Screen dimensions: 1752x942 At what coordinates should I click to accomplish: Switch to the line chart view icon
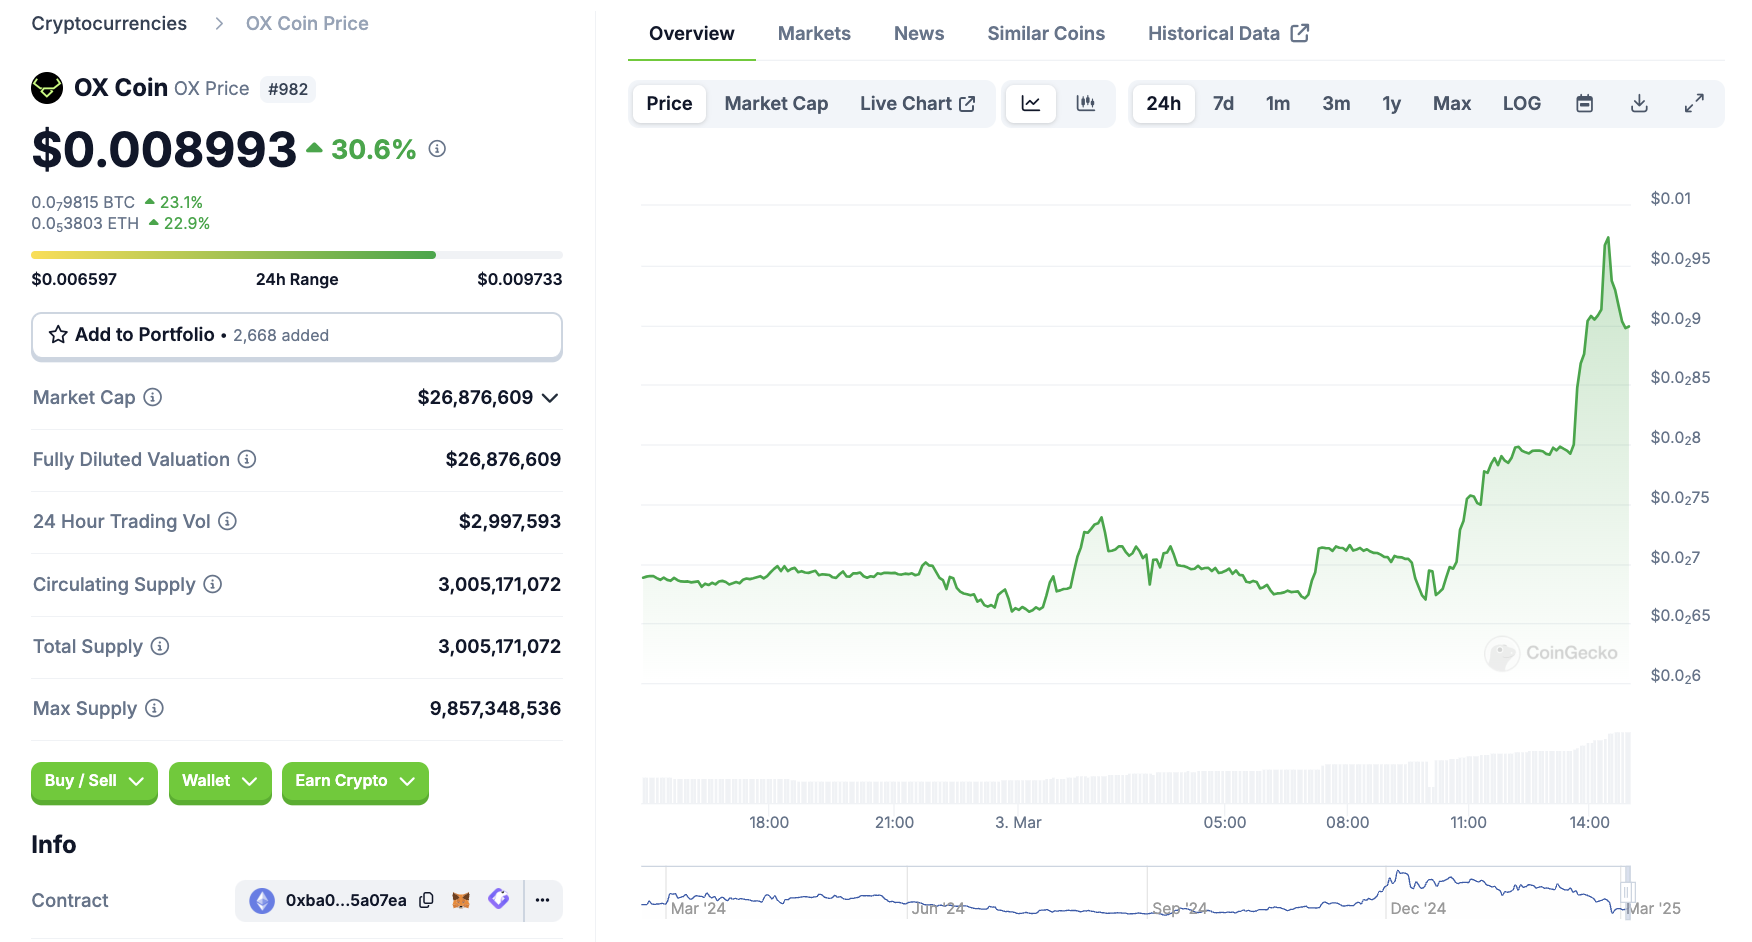(x=1031, y=104)
